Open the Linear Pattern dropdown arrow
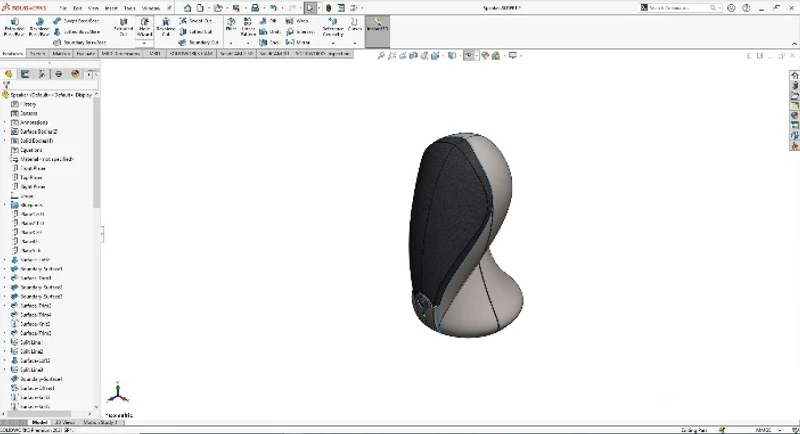The height and width of the screenshot is (434, 800). pyautogui.click(x=248, y=43)
